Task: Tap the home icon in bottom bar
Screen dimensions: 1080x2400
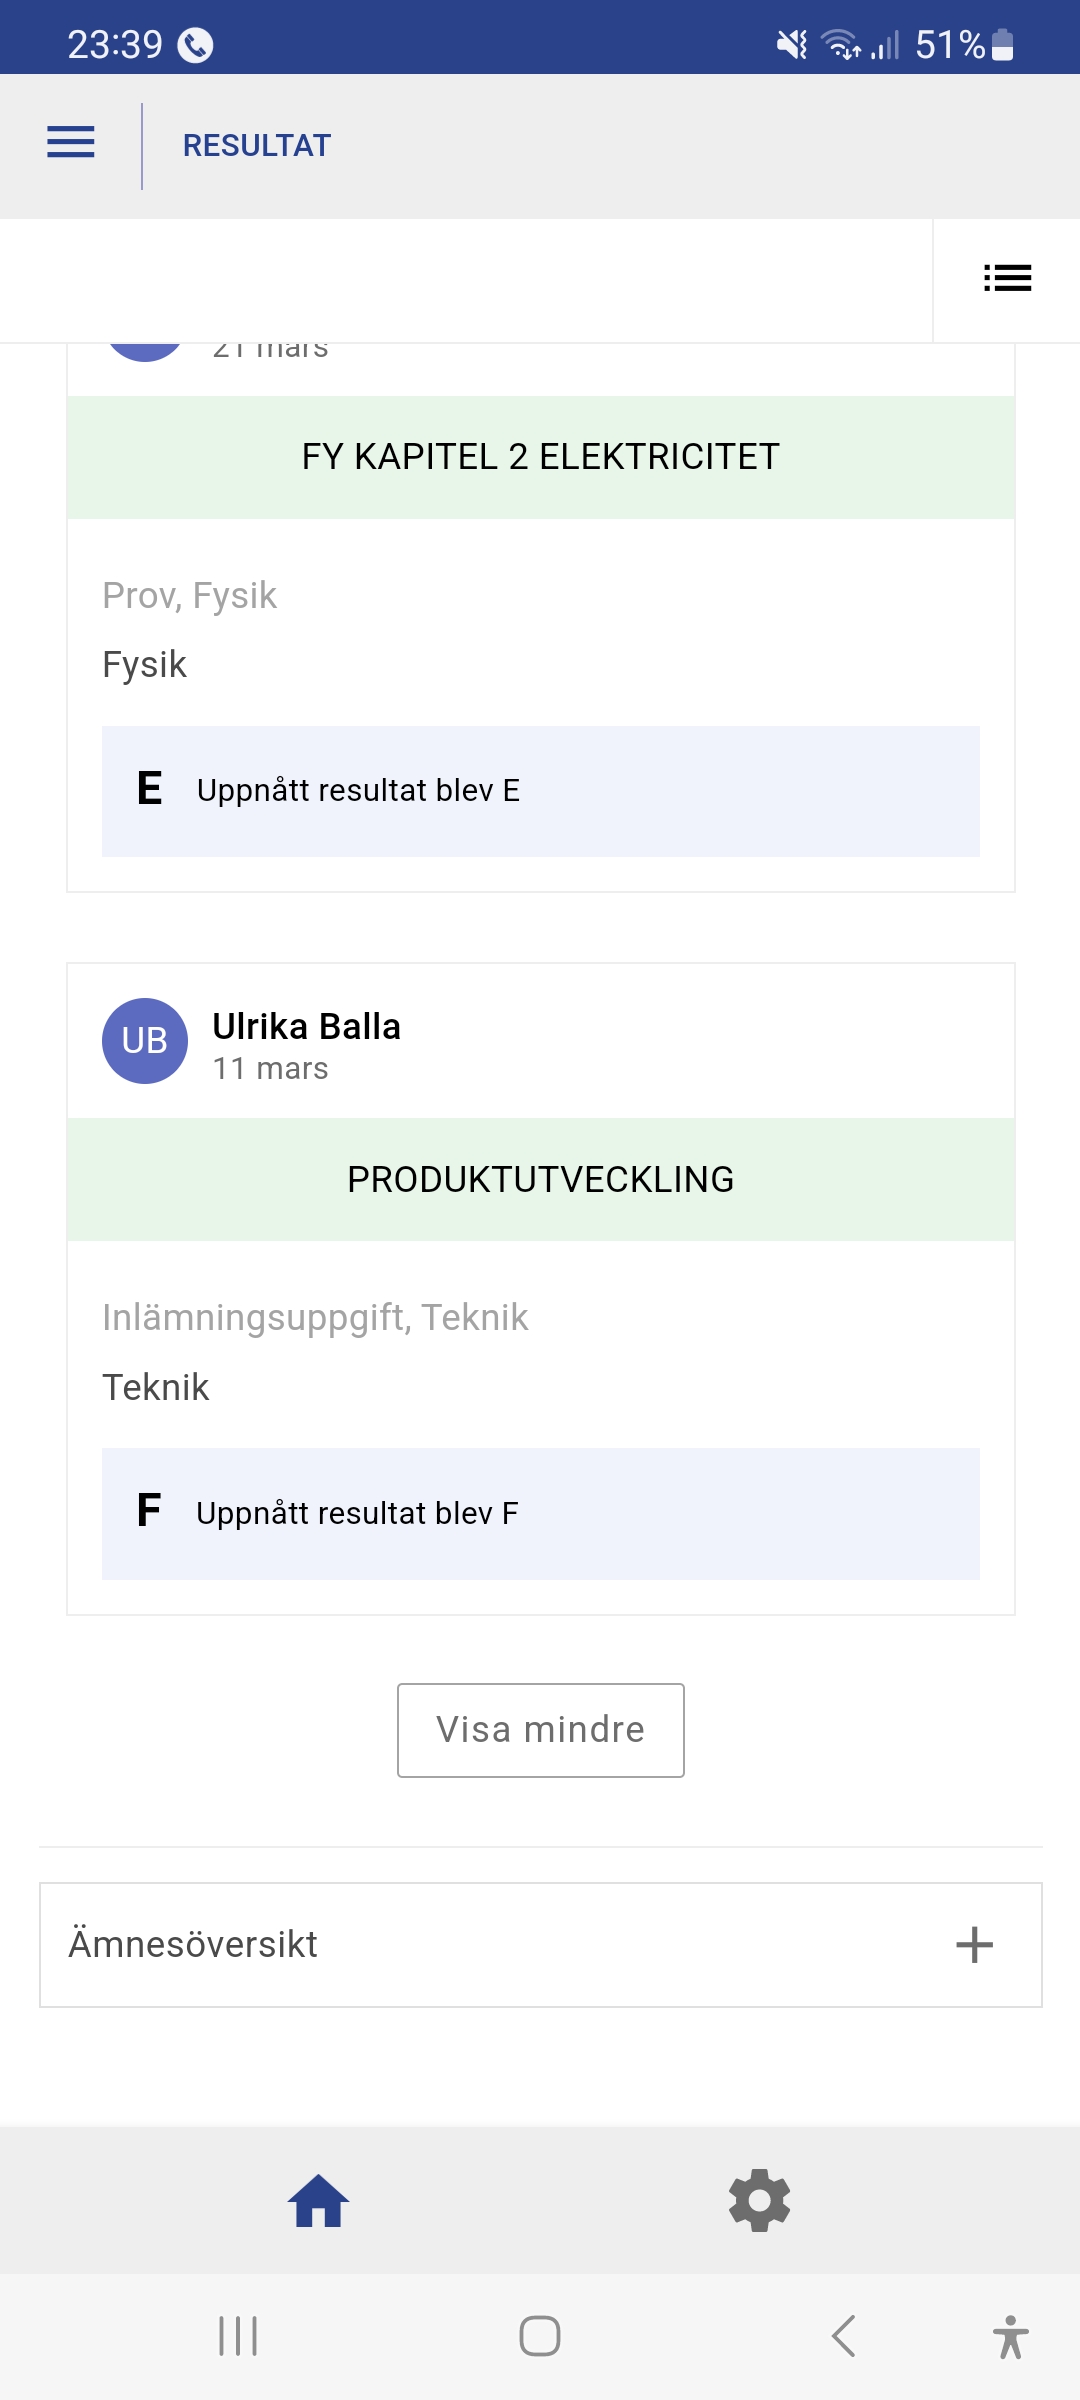Action: click(x=318, y=2201)
